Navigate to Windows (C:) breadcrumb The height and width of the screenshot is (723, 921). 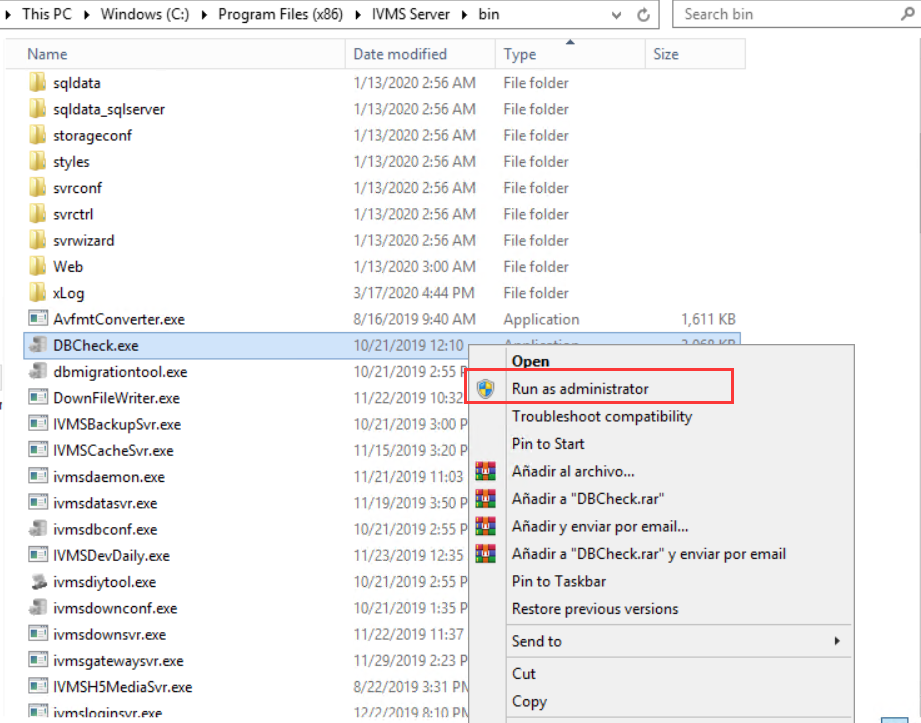point(145,14)
